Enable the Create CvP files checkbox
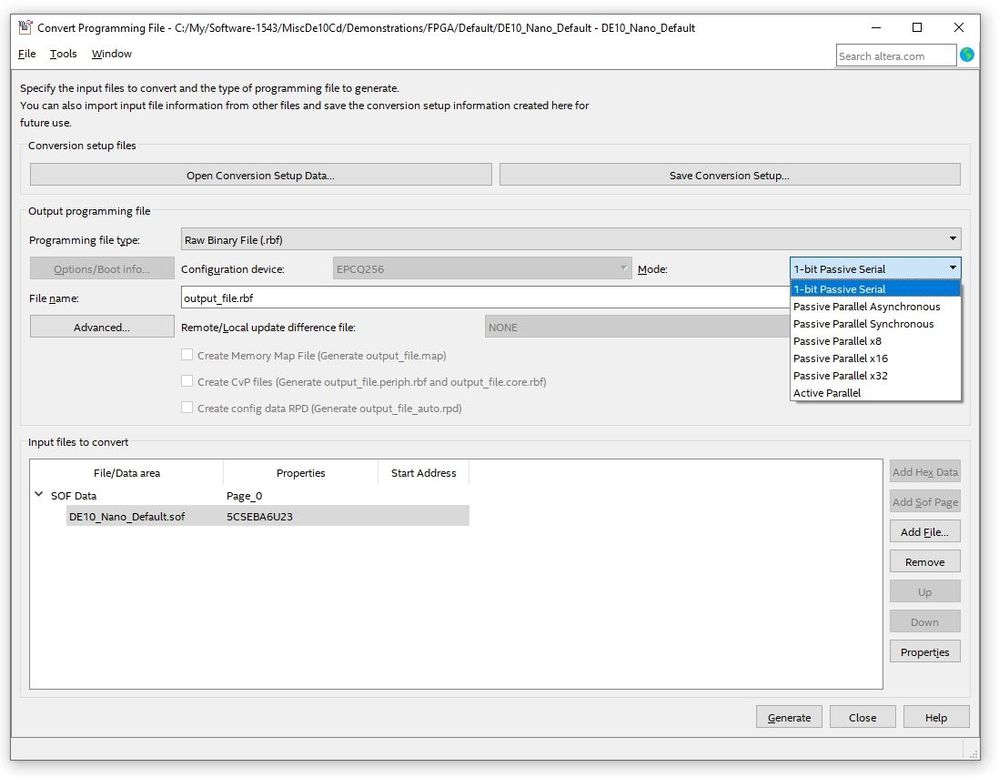The image size is (999, 777). coord(187,381)
